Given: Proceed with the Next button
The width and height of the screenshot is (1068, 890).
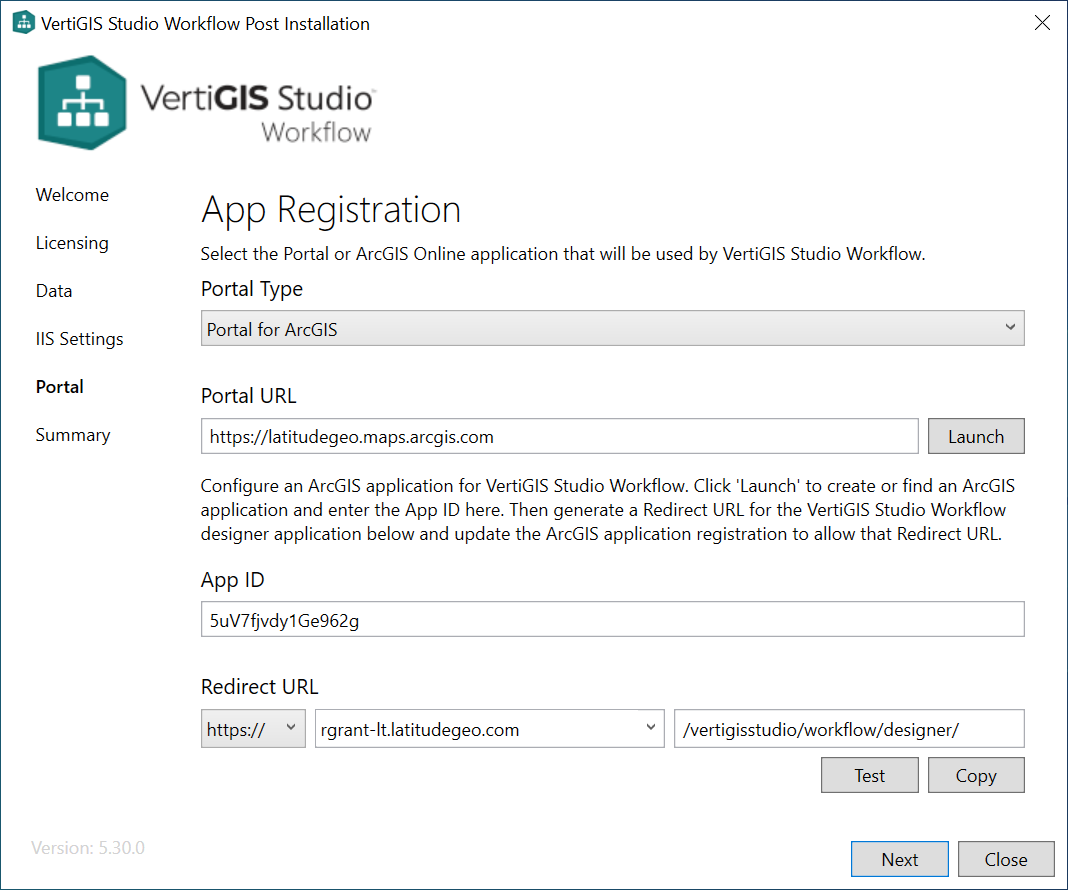Looking at the screenshot, I should 899,859.
